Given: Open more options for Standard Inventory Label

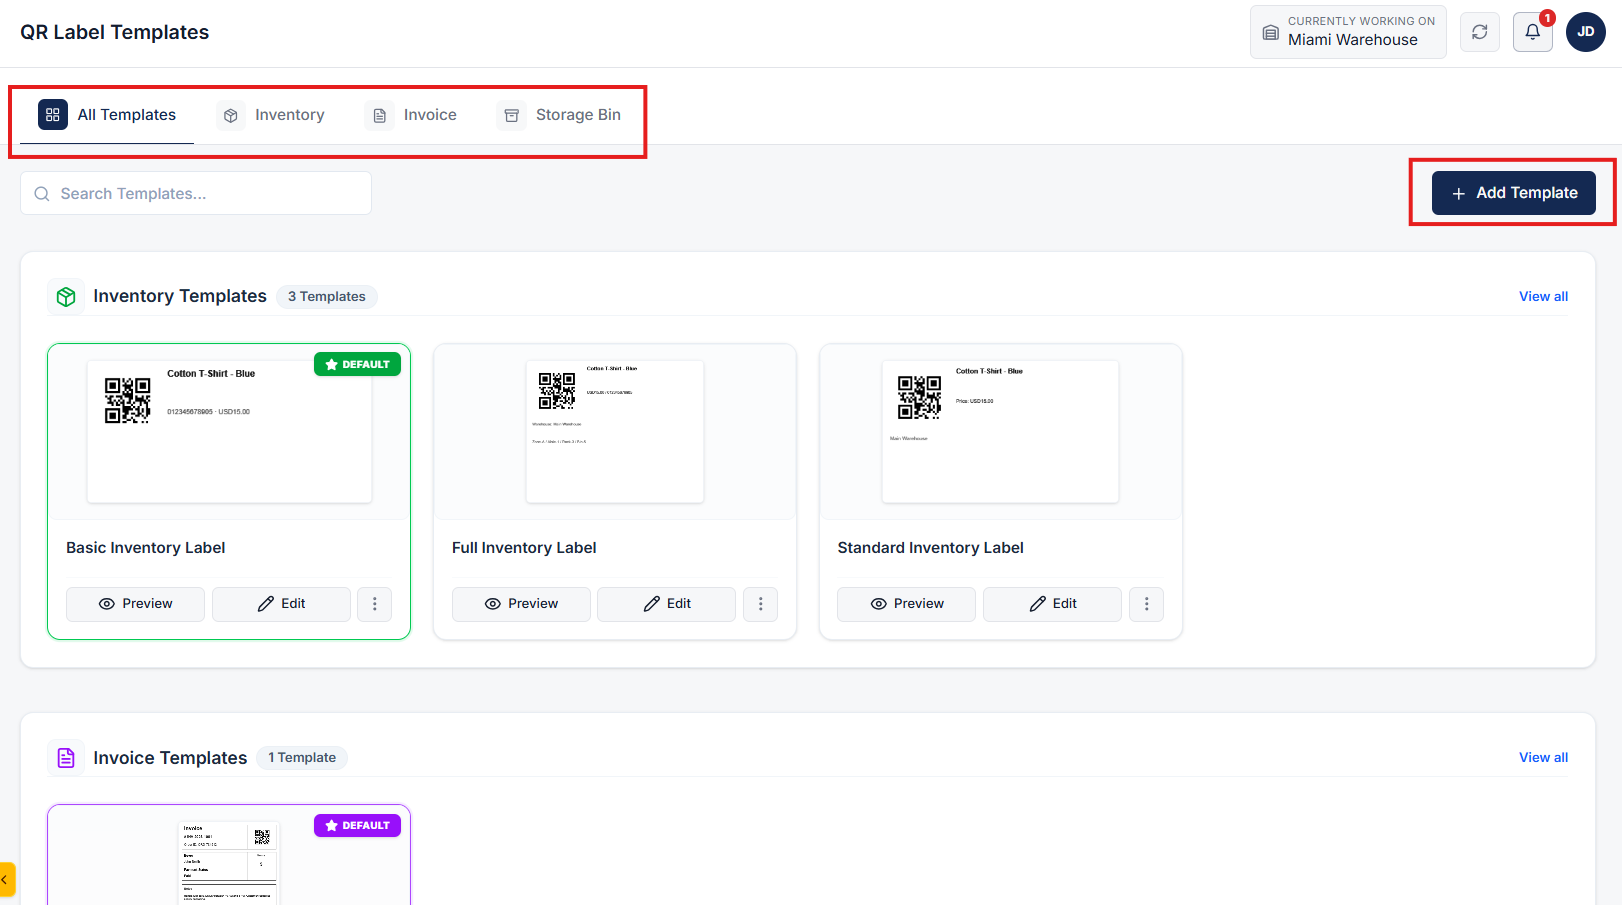Looking at the screenshot, I should [1147, 604].
